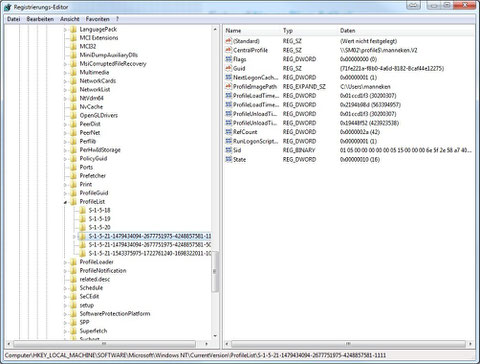The width and height of the screenshot is (480, 364).
Task: Expand the Multimedia tree node
Action: click(65, 73)
